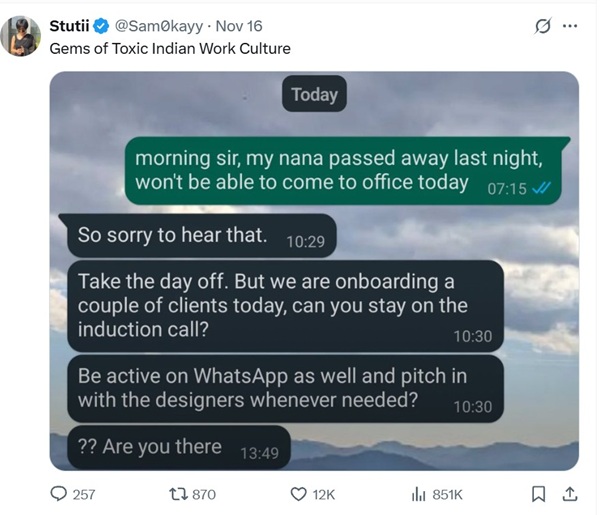Screen dimensions: 600x515
Task: Click the Grok icon on tweet
Action: click(543, 27)
